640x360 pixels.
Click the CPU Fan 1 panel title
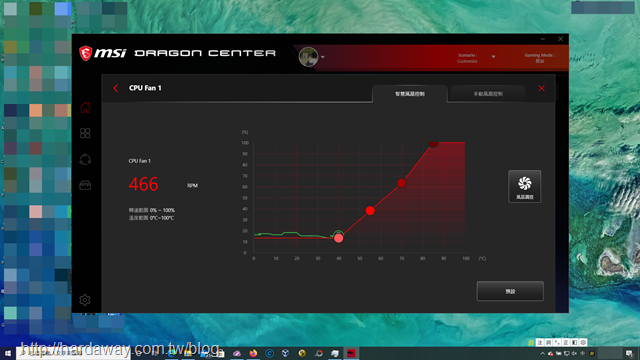tap(145, 88)
